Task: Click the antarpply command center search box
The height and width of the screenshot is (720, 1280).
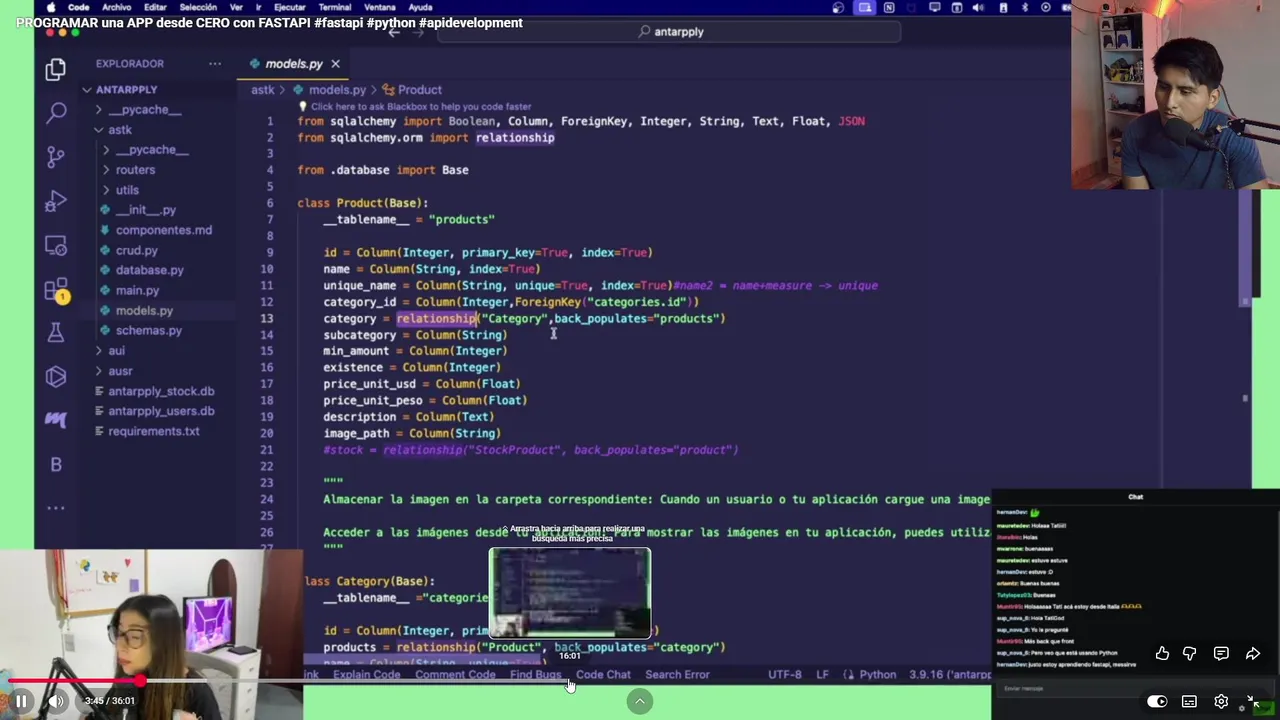Action: [671, 31]
